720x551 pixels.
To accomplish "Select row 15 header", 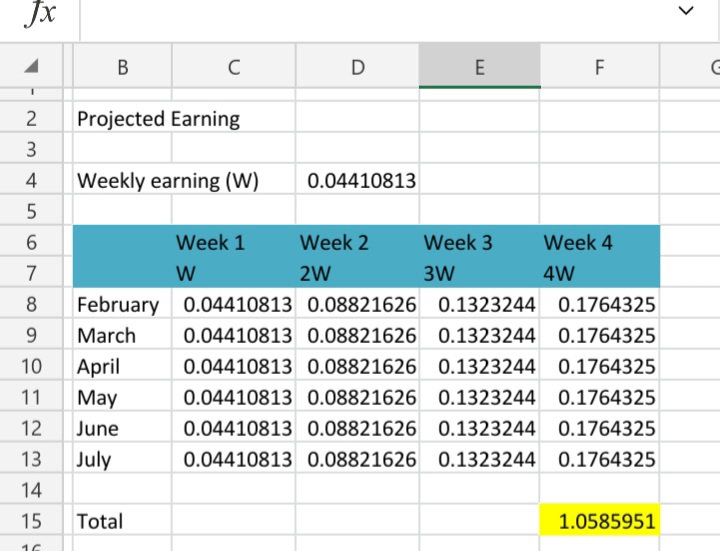I will coord(31,521).
